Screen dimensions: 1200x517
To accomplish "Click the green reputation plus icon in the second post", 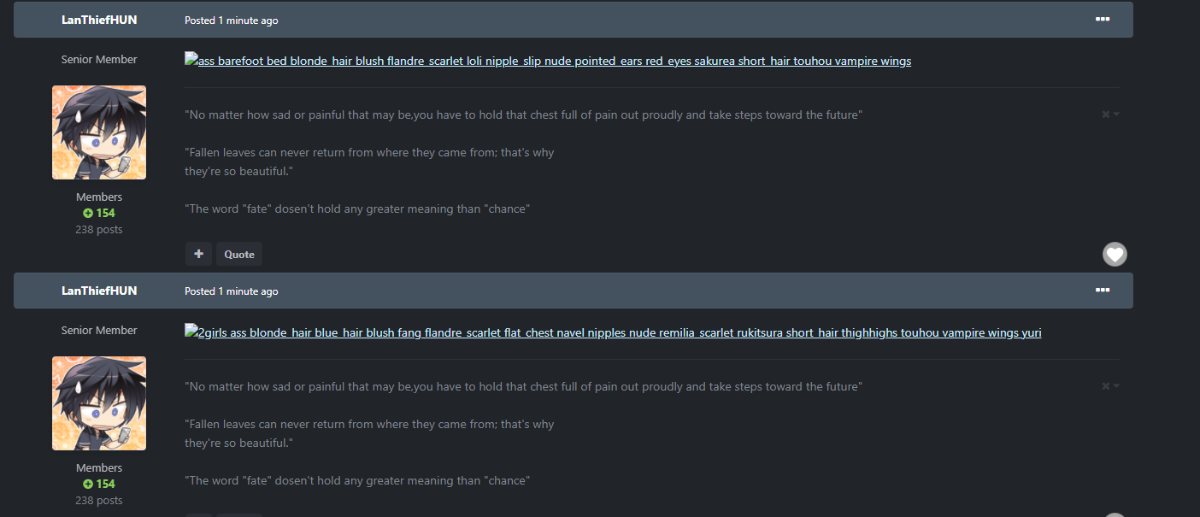I will click(x=88, y=484).
